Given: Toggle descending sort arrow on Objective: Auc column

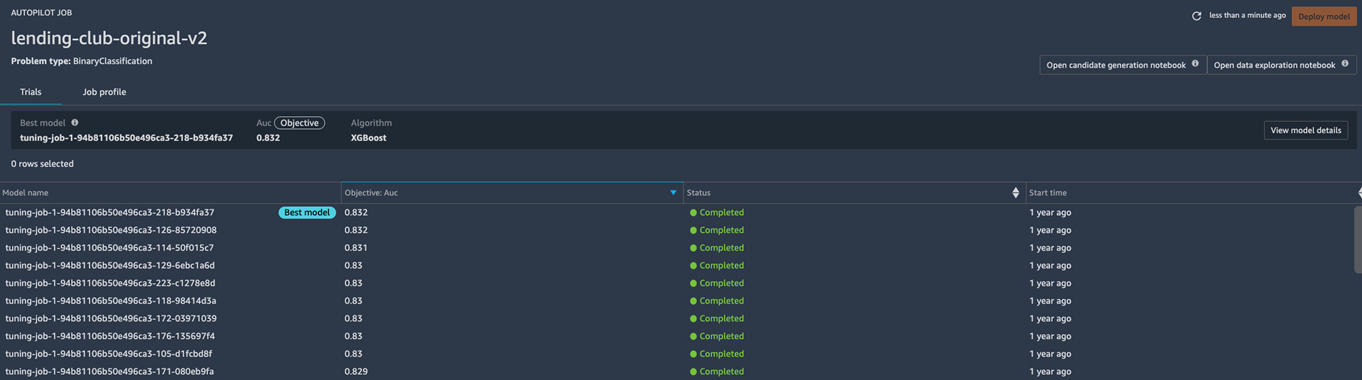Looking at the screenshot, I should (673, 193).
